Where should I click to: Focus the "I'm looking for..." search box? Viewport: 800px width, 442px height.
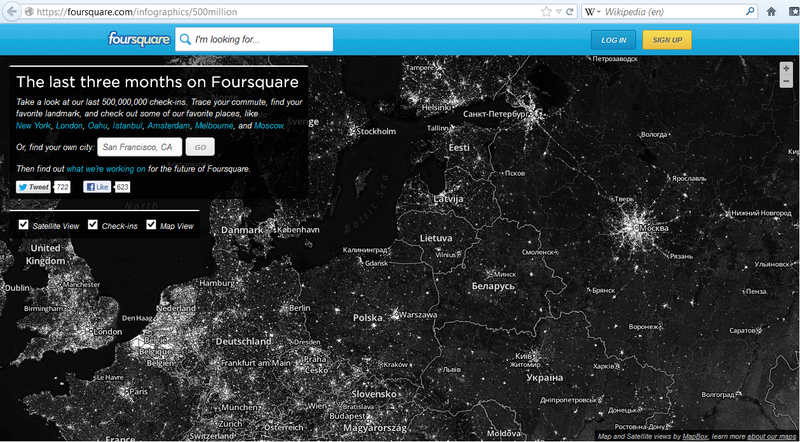254,39
